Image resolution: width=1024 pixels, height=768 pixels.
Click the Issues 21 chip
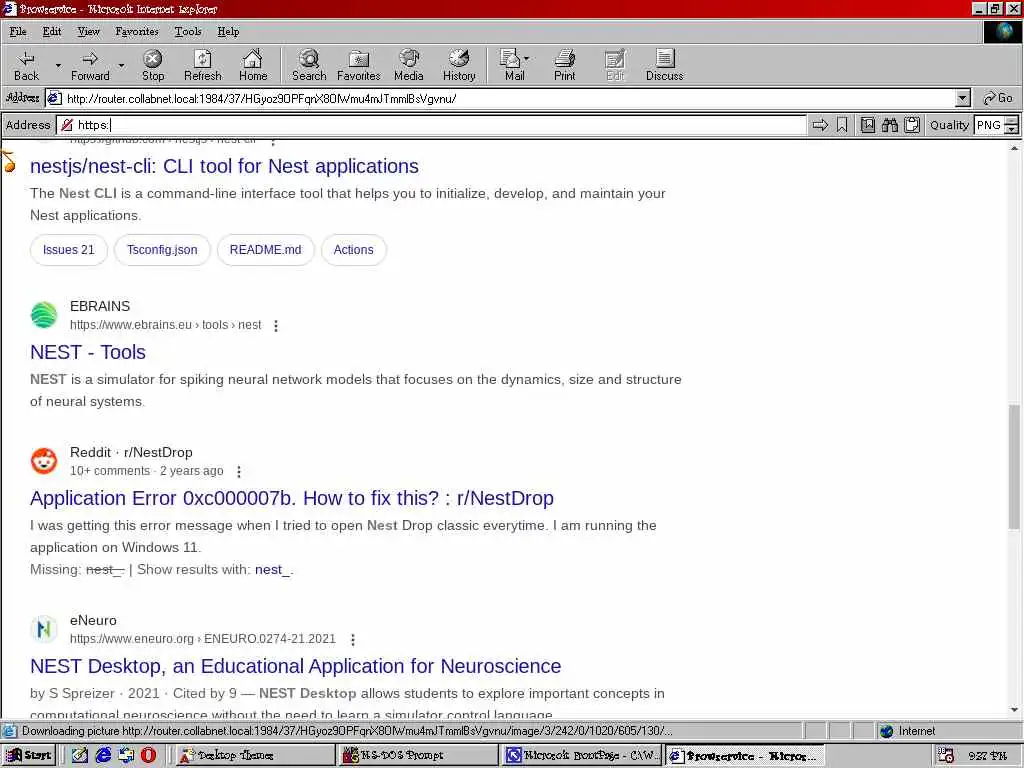point(69,249)
